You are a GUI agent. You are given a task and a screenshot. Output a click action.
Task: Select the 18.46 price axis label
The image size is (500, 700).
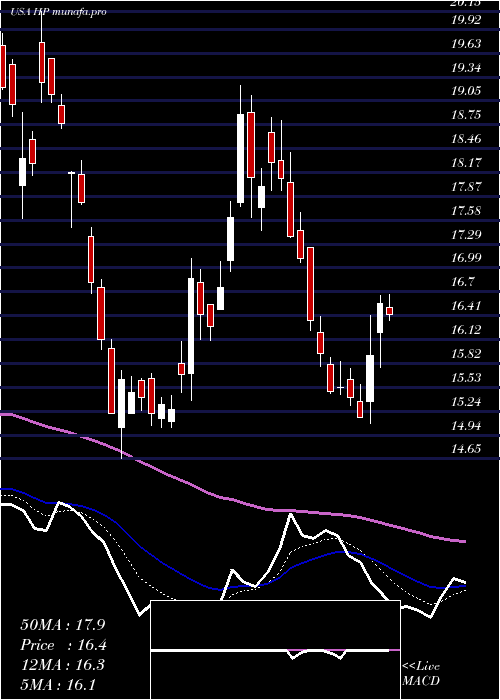tap(467, 139)
